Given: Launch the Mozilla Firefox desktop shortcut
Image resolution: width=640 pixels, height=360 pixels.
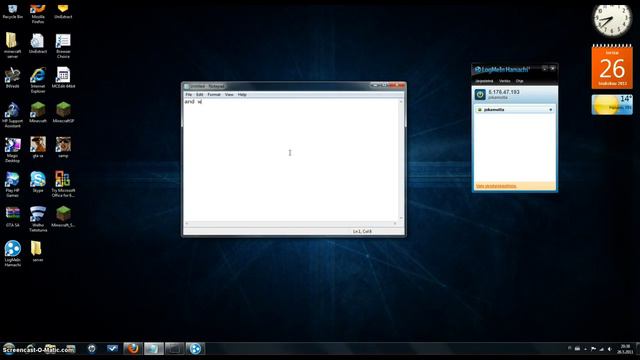Looking at the screenshot, I should (x=38, y=13).
